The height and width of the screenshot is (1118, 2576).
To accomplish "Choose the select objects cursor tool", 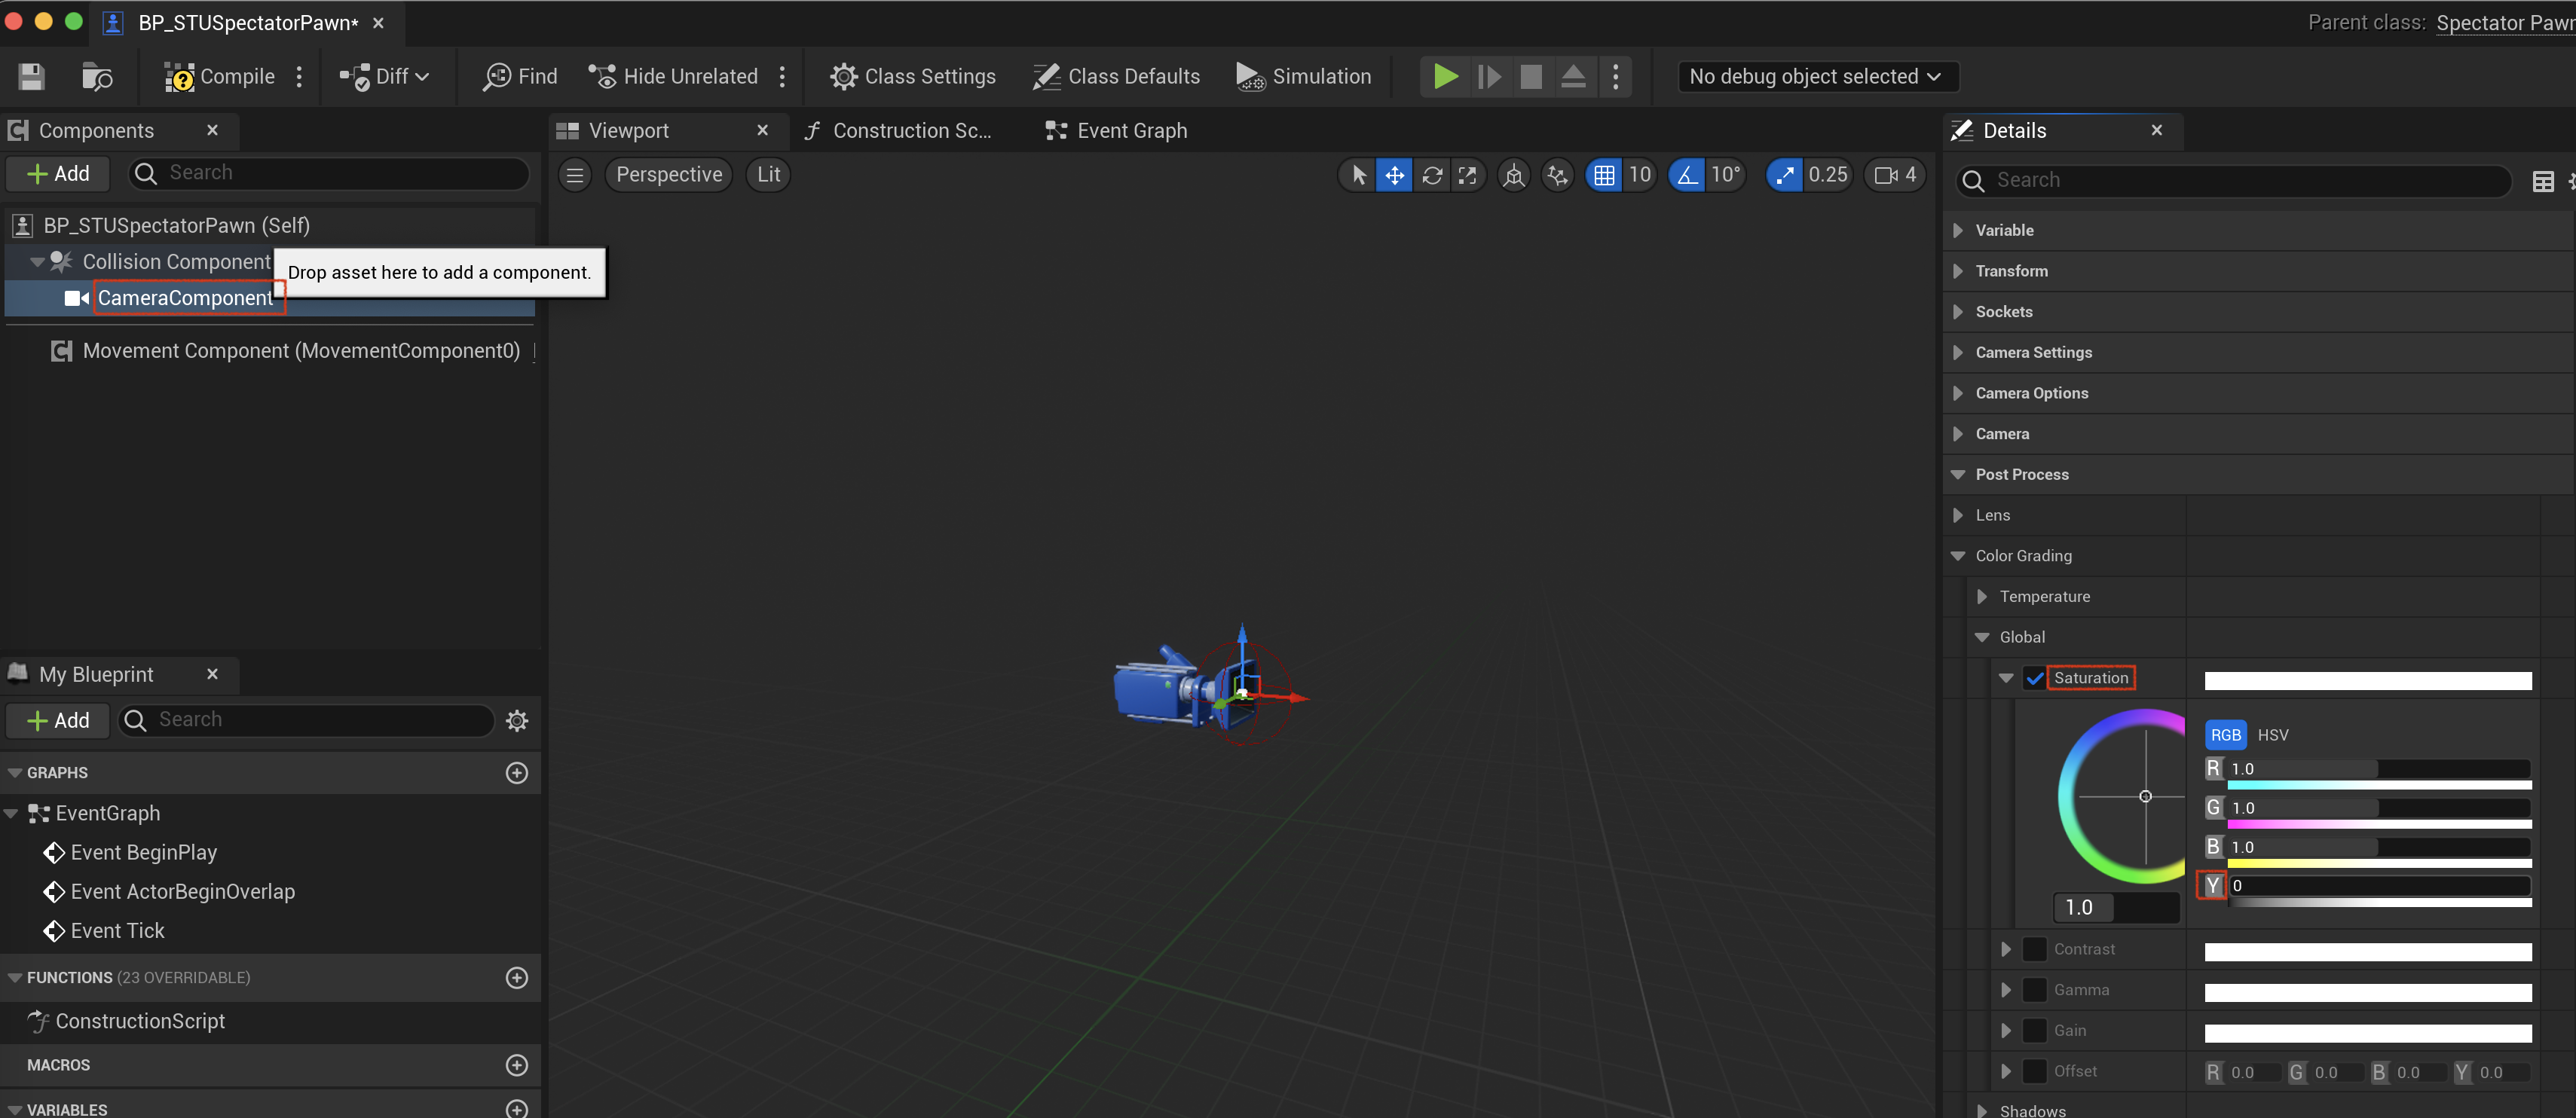I will pos(1358,175).
